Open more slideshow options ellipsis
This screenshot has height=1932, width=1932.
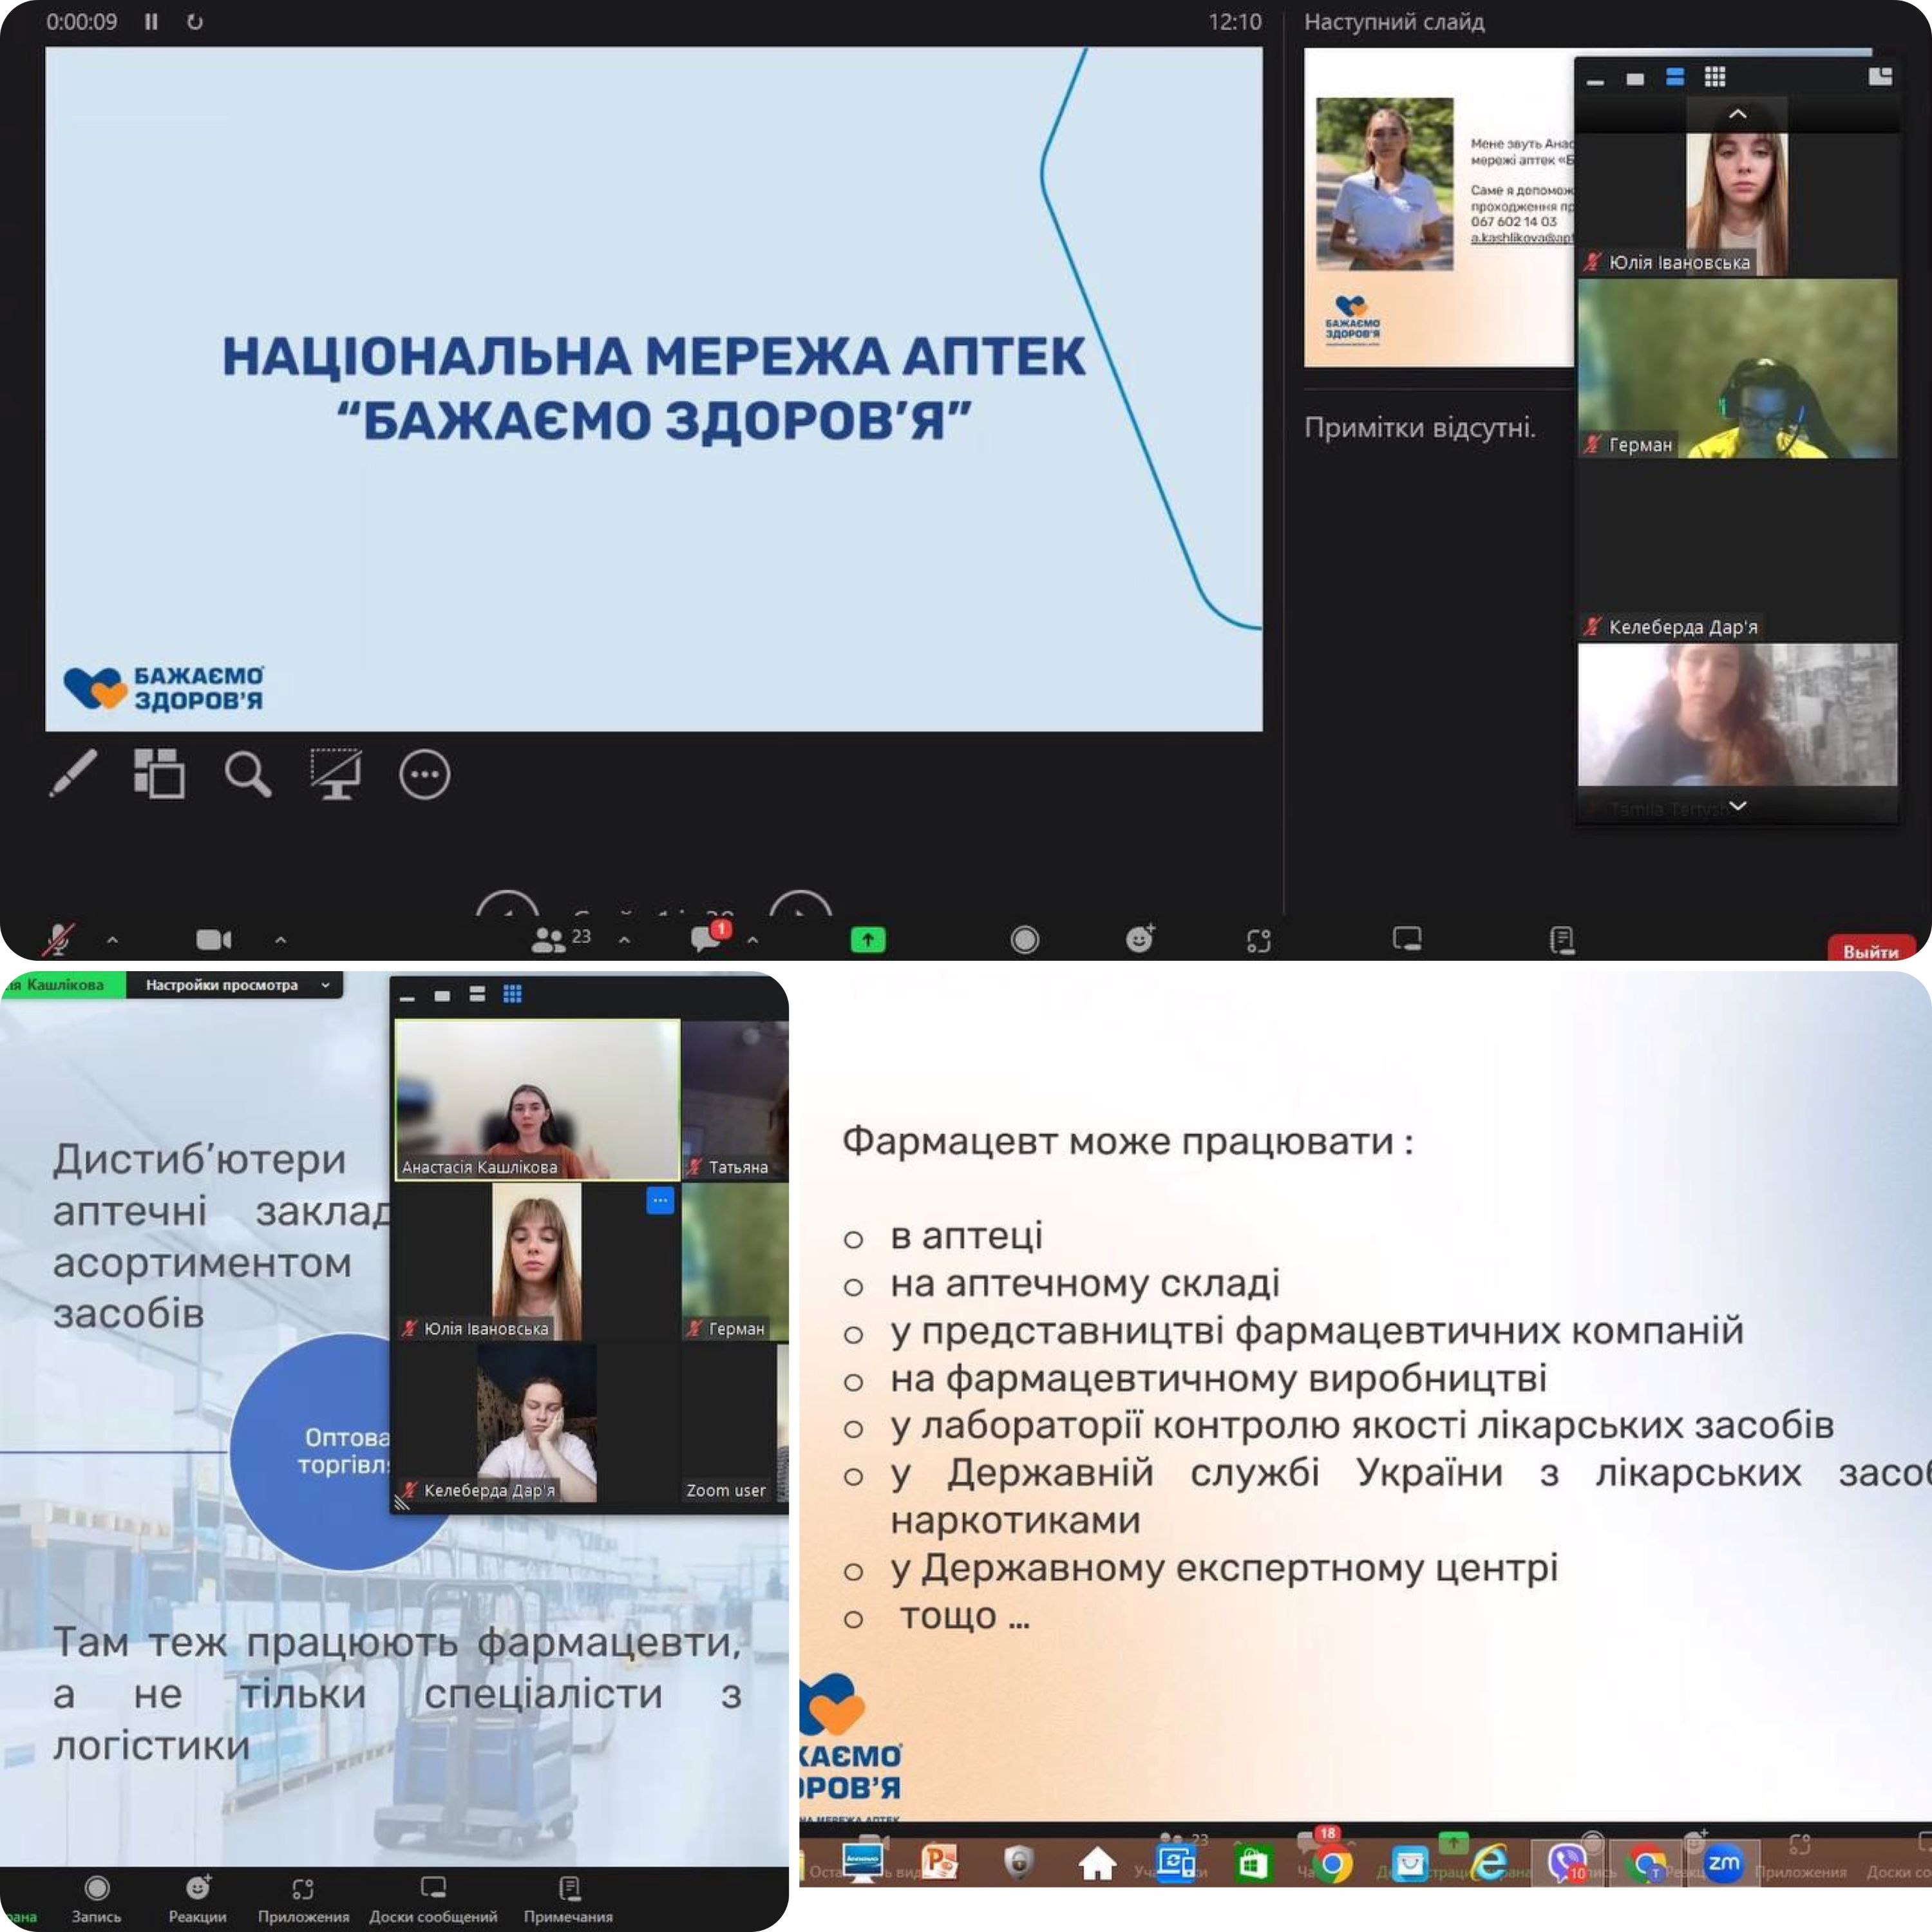pos(424,774)
